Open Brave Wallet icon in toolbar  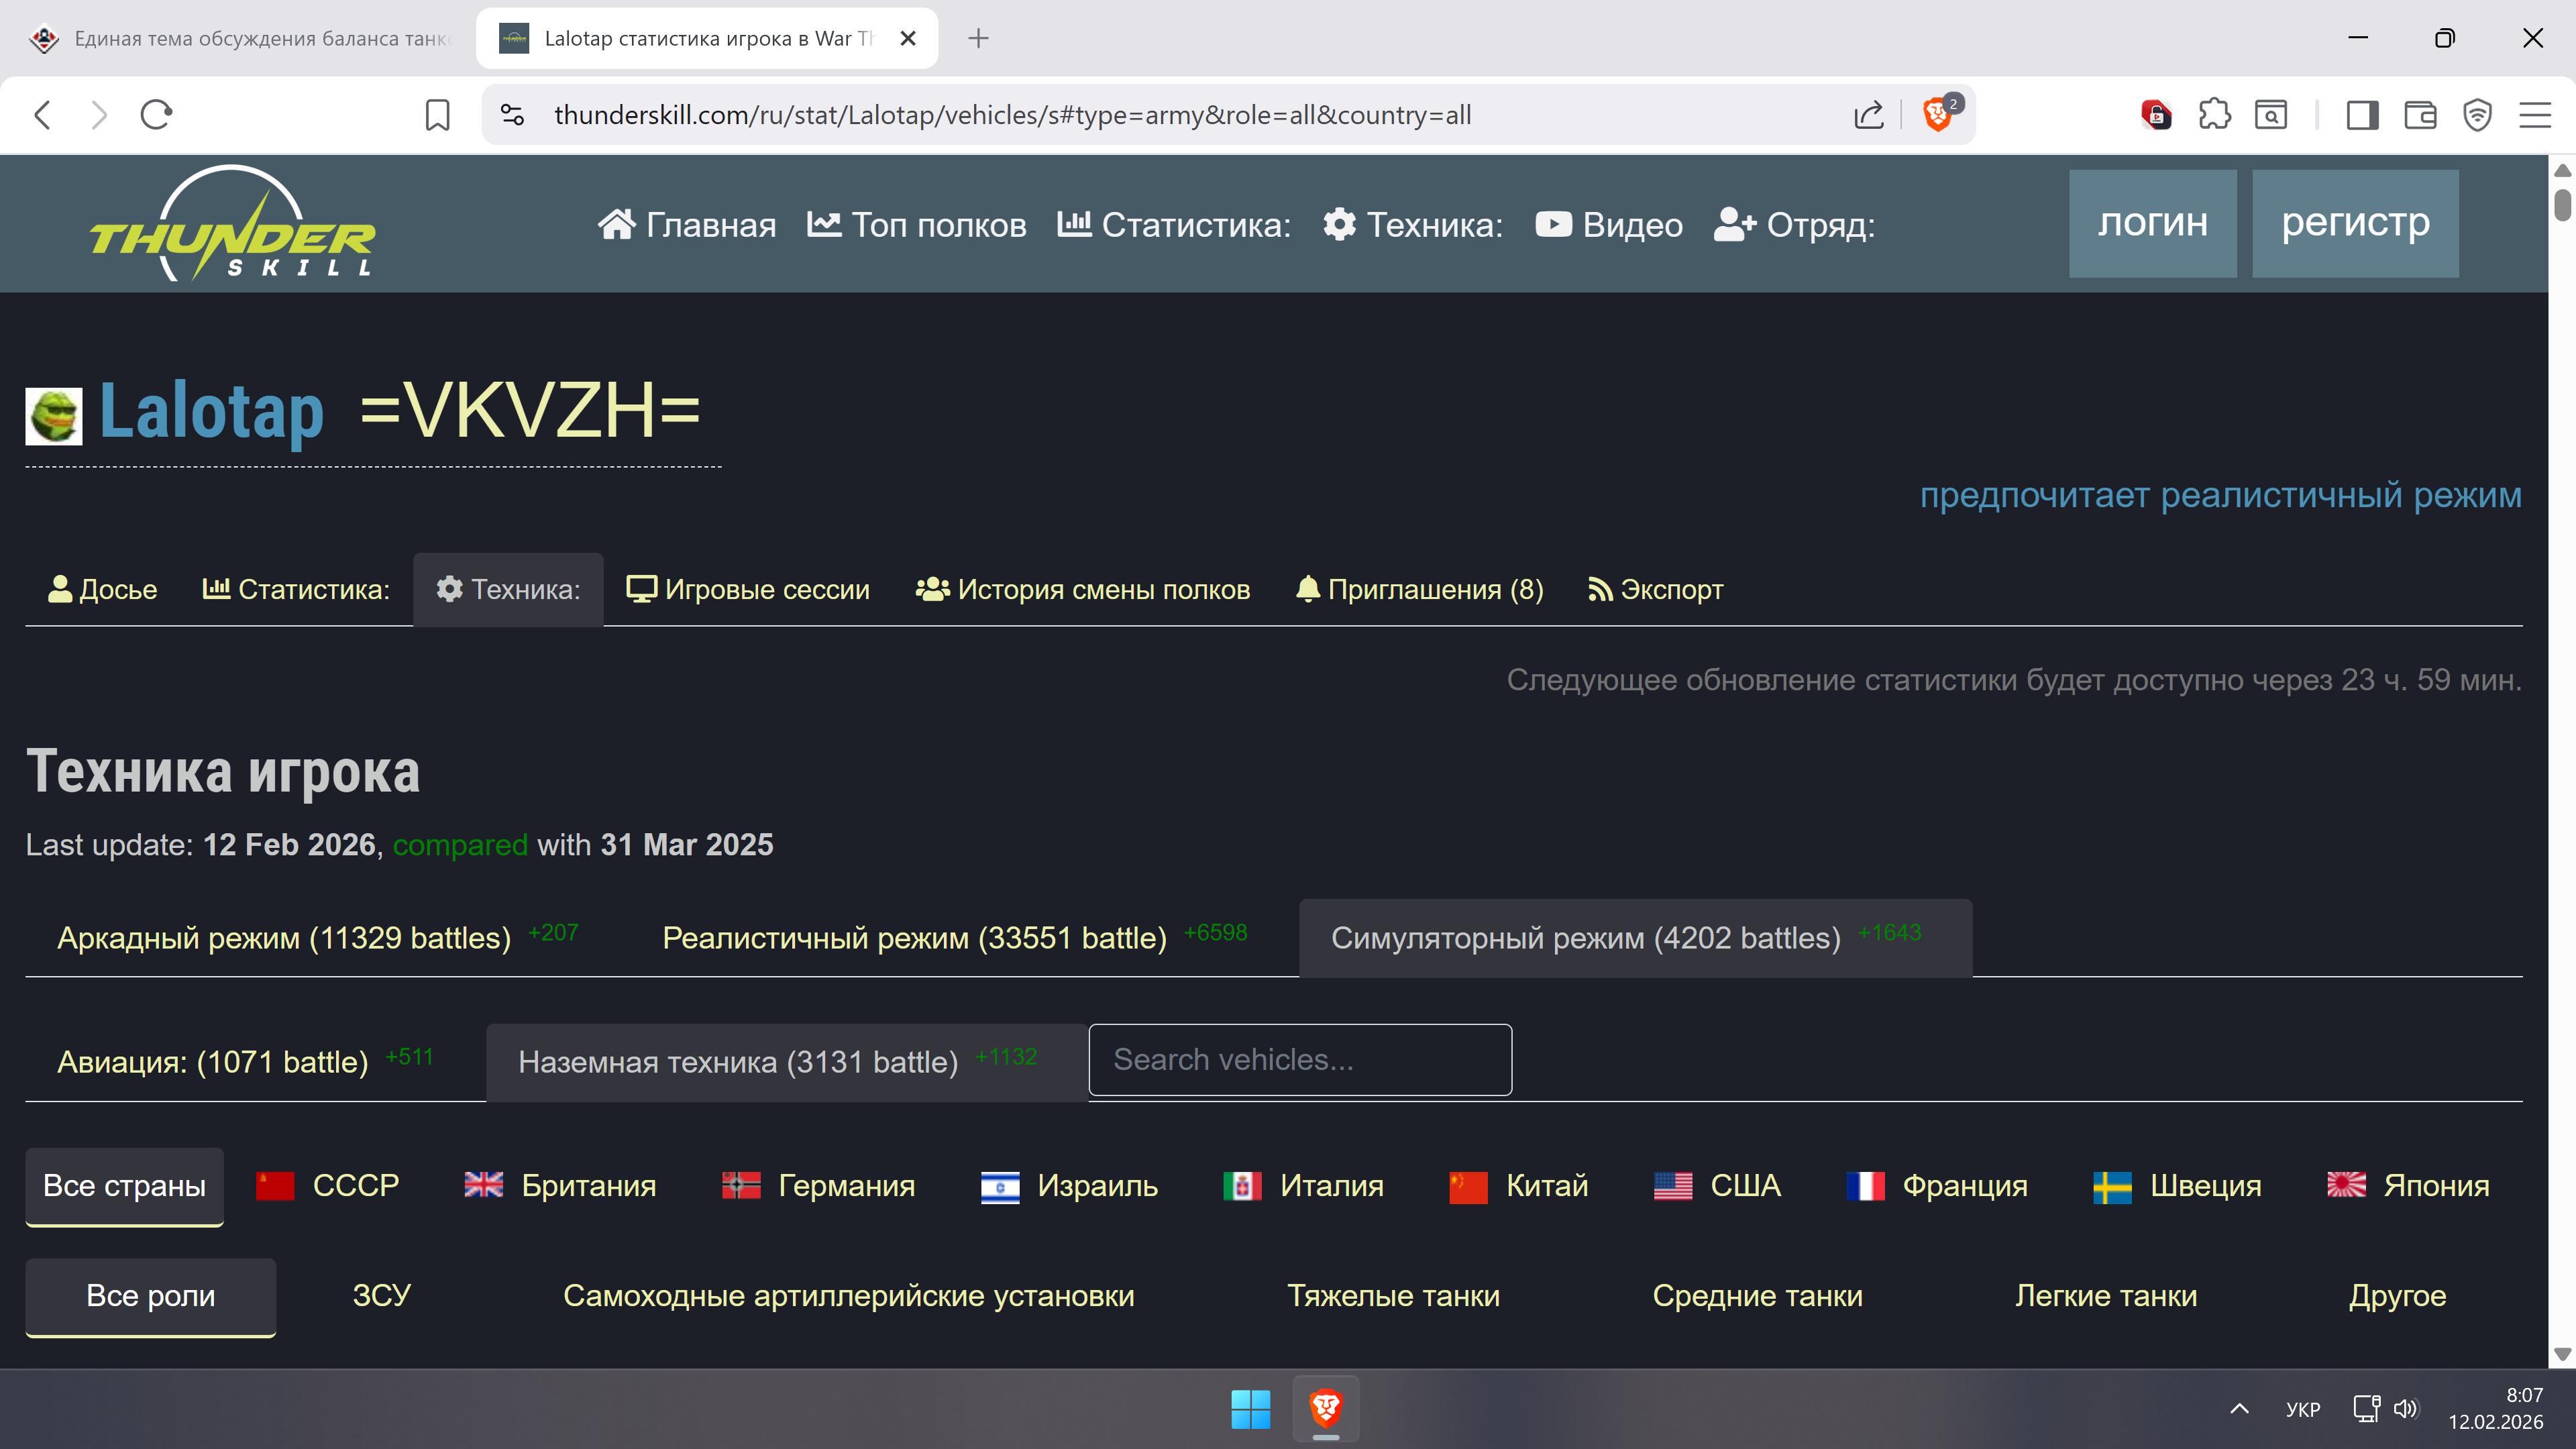2420,115
